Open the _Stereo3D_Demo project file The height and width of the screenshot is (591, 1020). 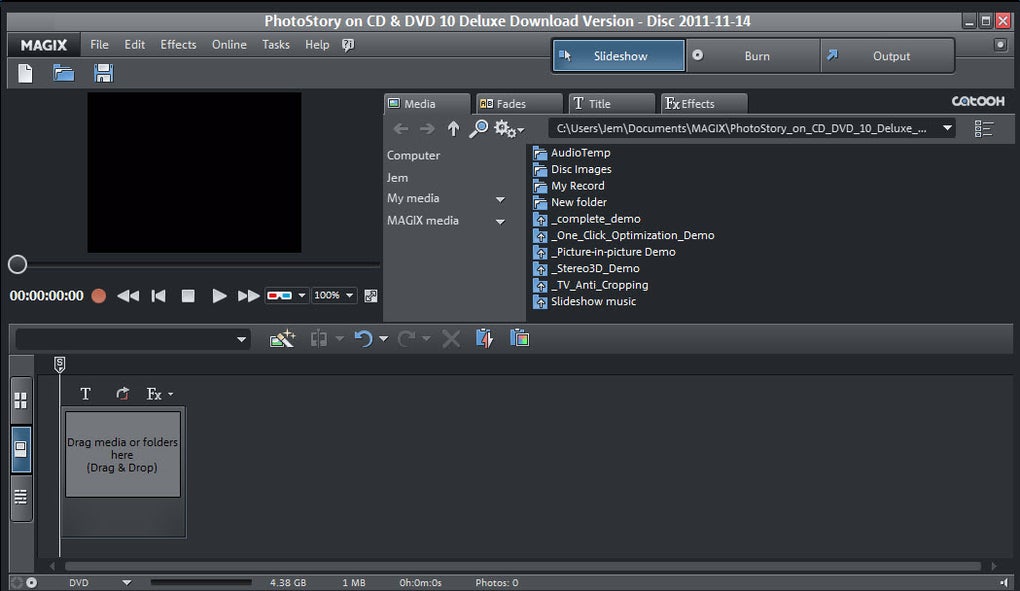coord(594,268)
